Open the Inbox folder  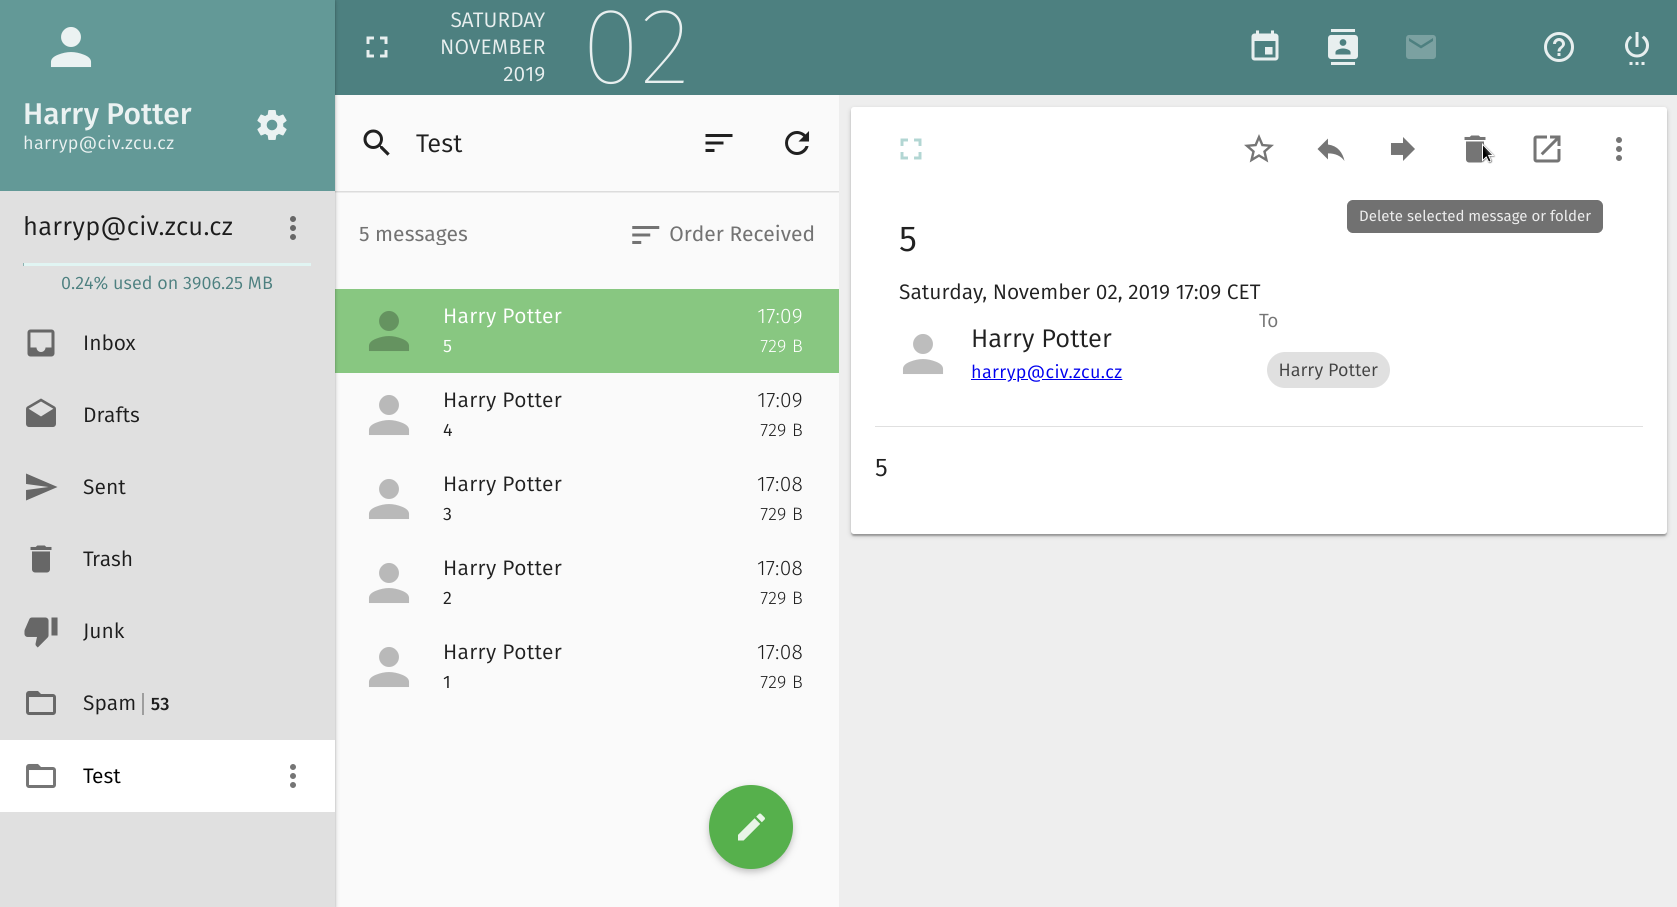coord(109,343)
